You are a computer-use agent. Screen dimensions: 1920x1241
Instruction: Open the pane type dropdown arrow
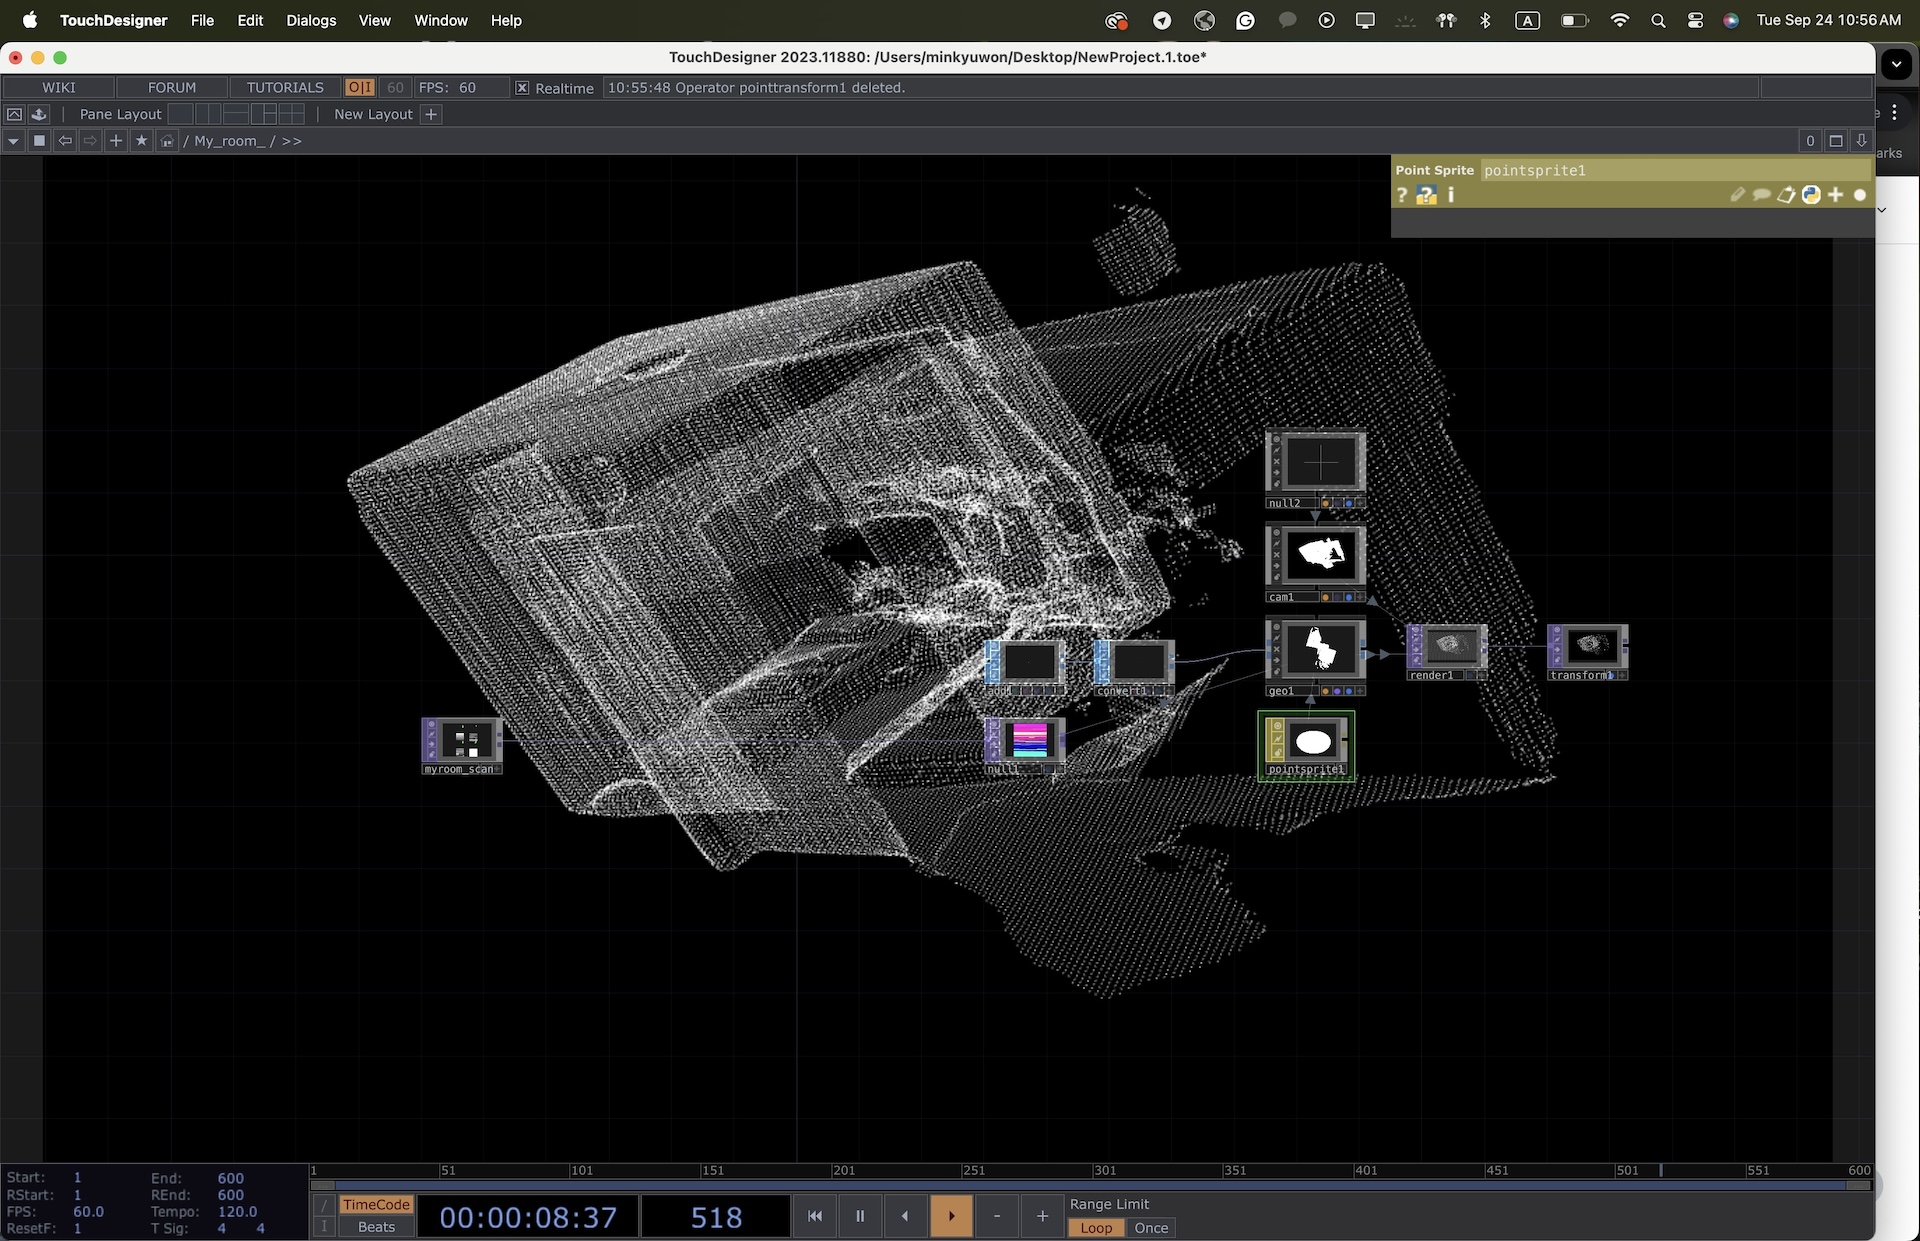coord(13,141)
